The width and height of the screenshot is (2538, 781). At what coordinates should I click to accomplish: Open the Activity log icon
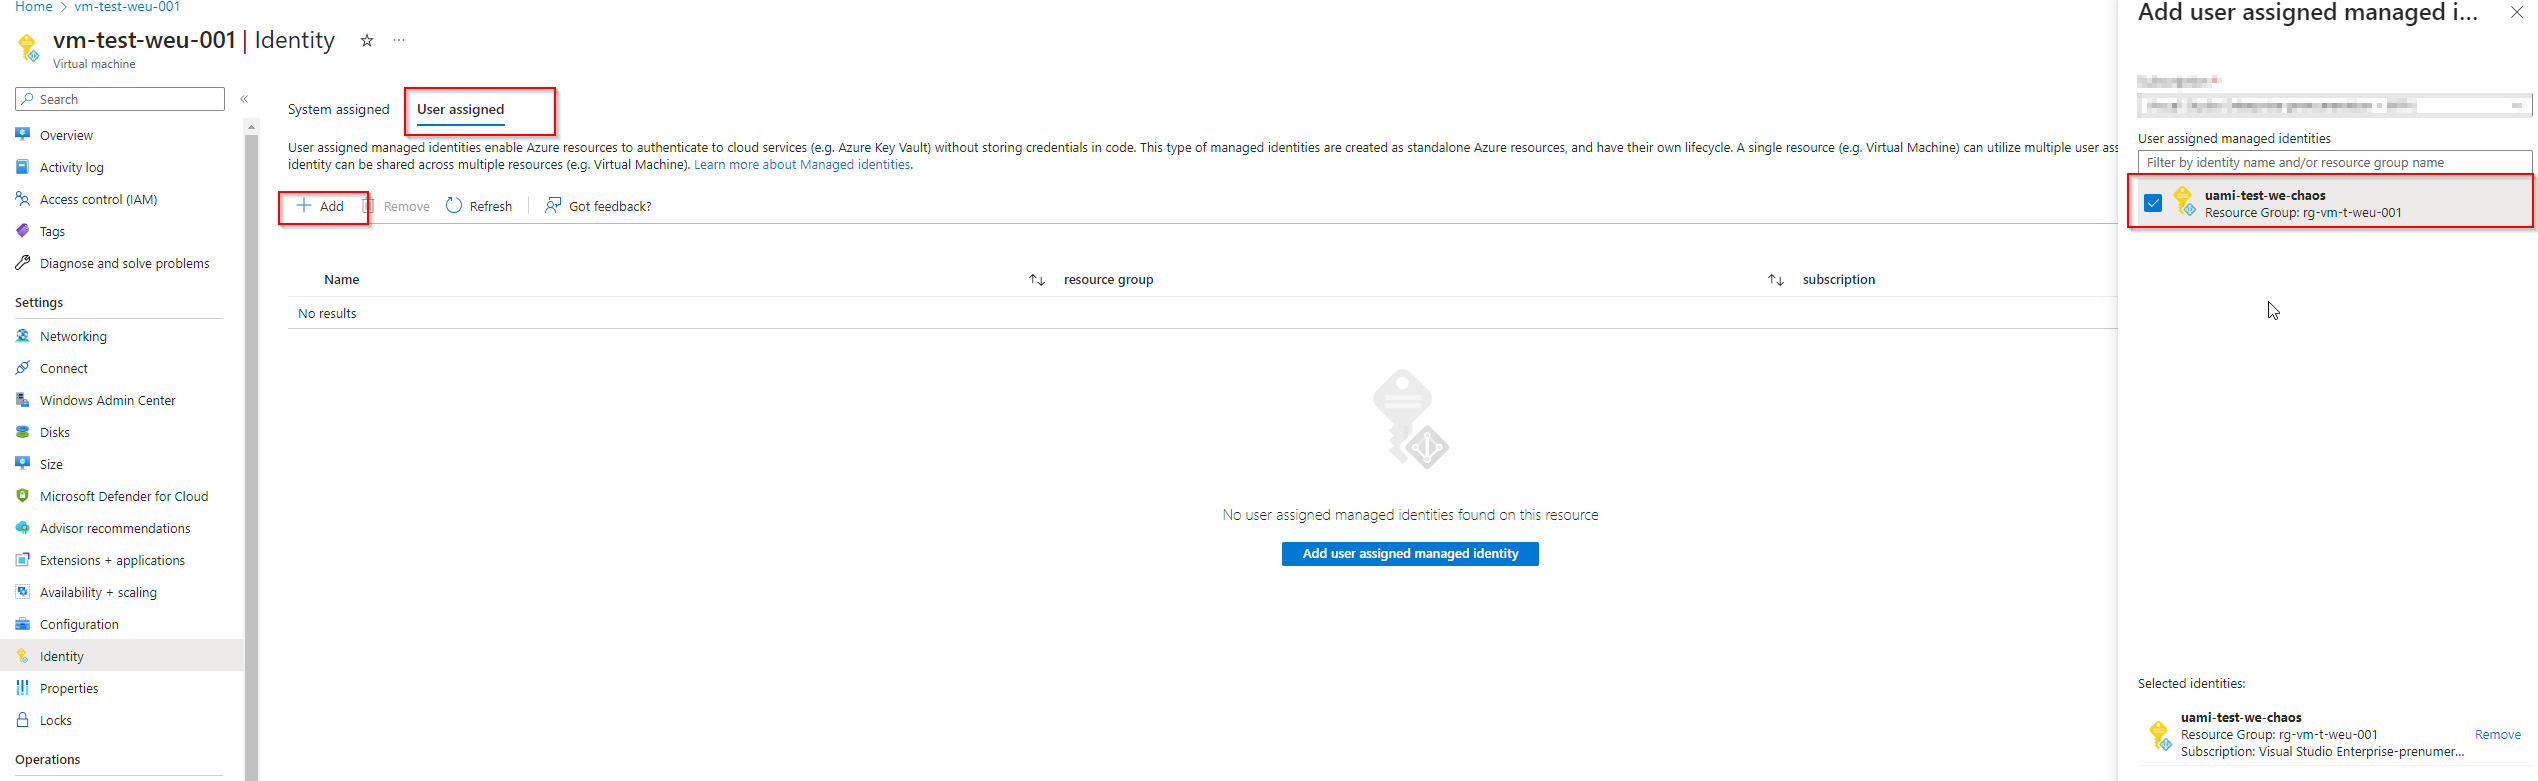(23, 166)
